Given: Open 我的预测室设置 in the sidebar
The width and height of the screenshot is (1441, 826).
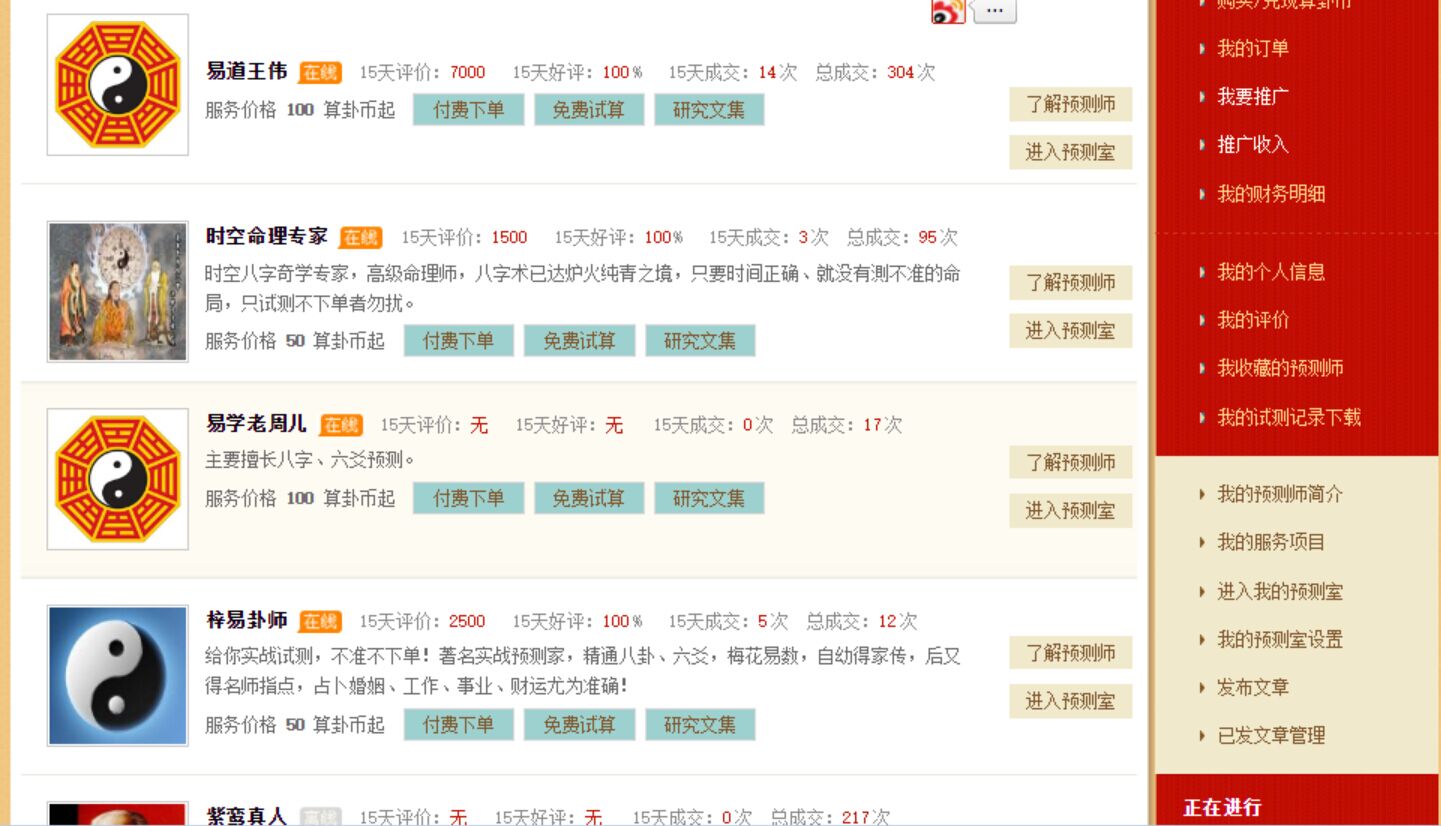Looking at the screenshot, I should [1279, 639].
